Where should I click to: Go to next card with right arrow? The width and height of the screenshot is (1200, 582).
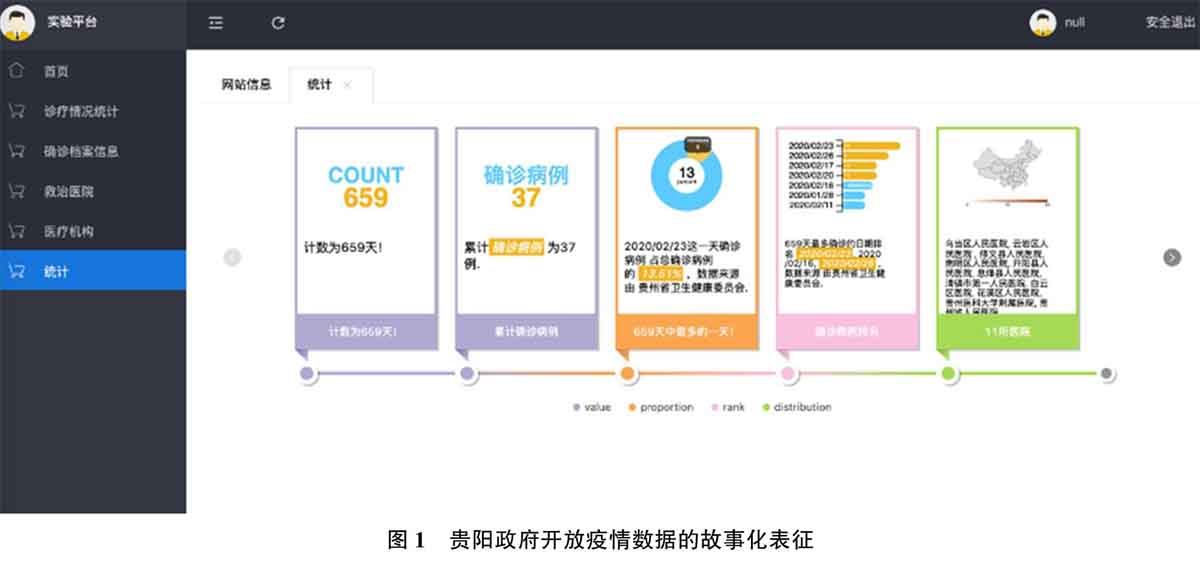tap(1172, 257)
